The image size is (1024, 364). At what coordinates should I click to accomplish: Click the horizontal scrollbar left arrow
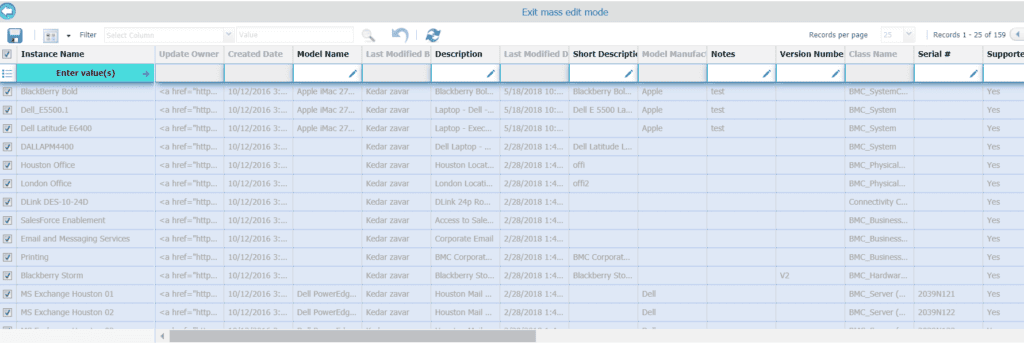(163, 336)
